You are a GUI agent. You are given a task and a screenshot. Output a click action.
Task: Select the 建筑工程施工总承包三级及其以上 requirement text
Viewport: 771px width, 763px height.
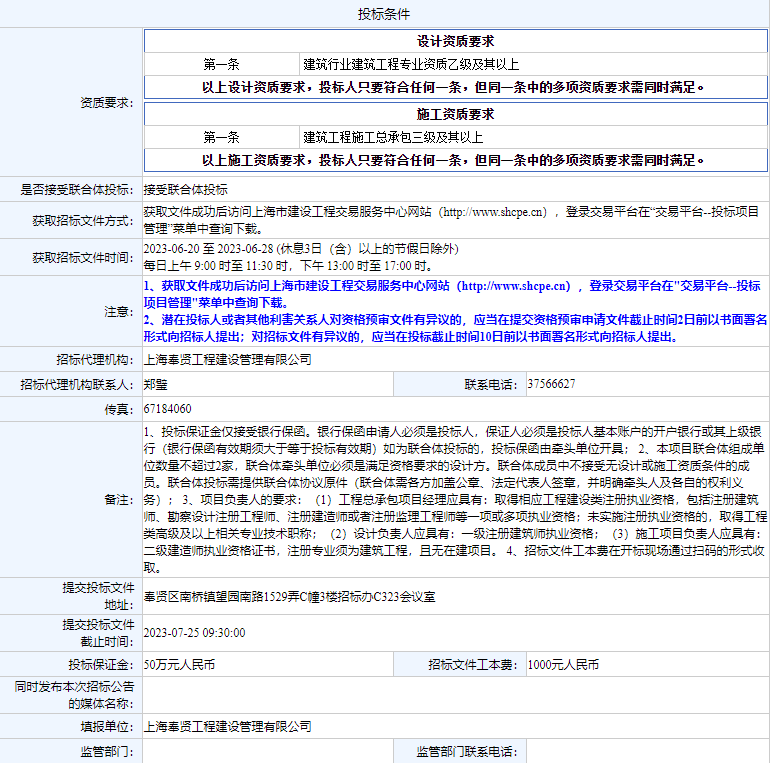point(393,137)
